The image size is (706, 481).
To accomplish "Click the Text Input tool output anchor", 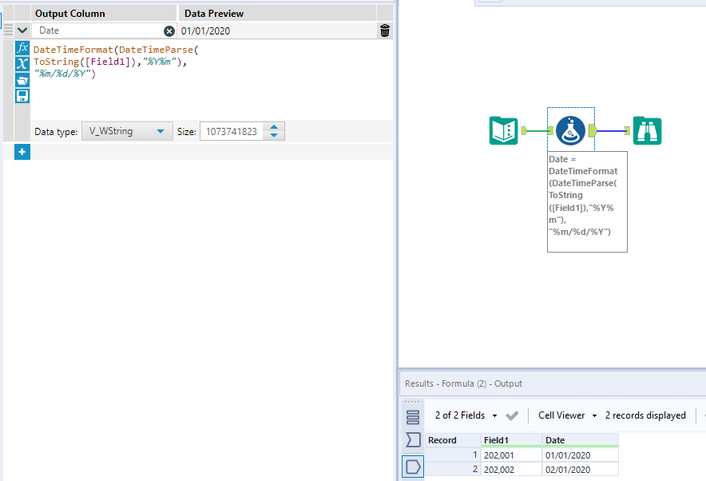I will [x=524, y=131].
